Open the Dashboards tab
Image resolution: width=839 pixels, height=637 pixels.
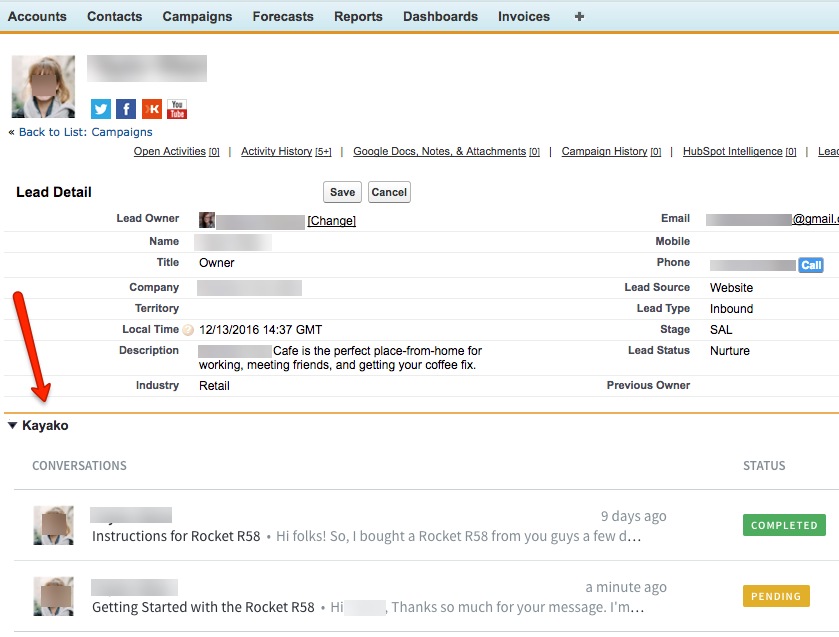440,16
